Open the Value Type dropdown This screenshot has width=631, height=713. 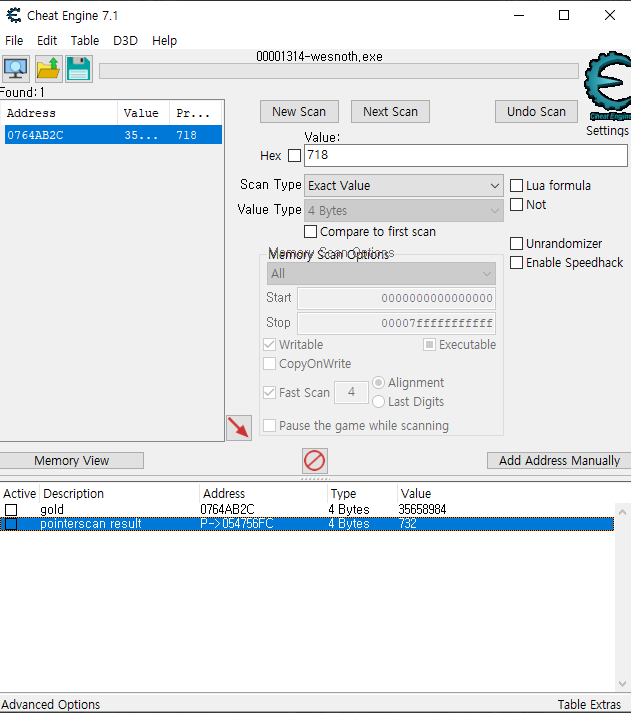tap(404, 211)
